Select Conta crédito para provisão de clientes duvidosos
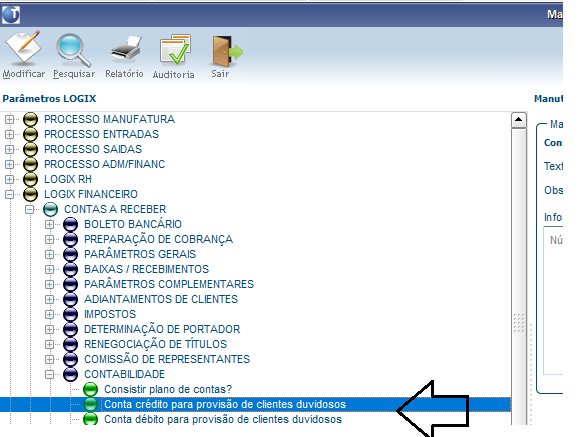Viewport: 578px width, 437px height. [x=225, y=405]
